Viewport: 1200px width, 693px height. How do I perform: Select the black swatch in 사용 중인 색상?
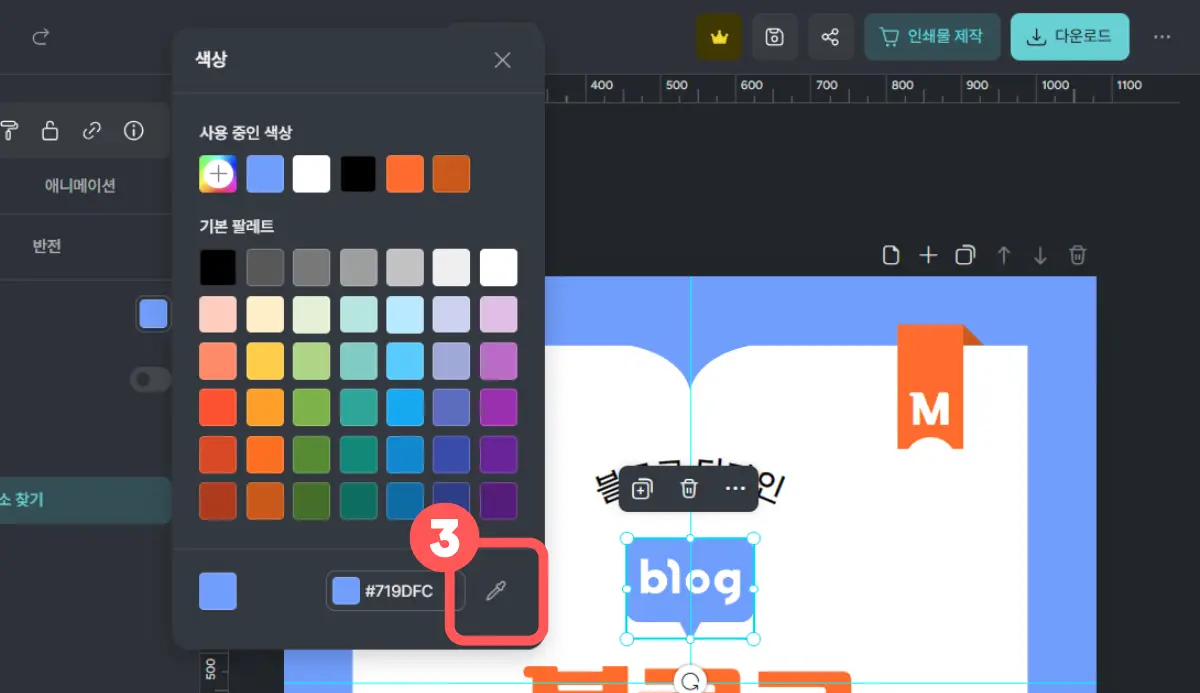[x=358, y=174]
